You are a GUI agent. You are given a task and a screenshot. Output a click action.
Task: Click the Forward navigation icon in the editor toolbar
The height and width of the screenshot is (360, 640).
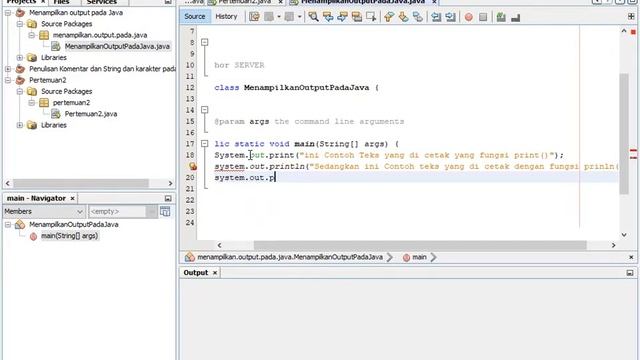[289, 17]
